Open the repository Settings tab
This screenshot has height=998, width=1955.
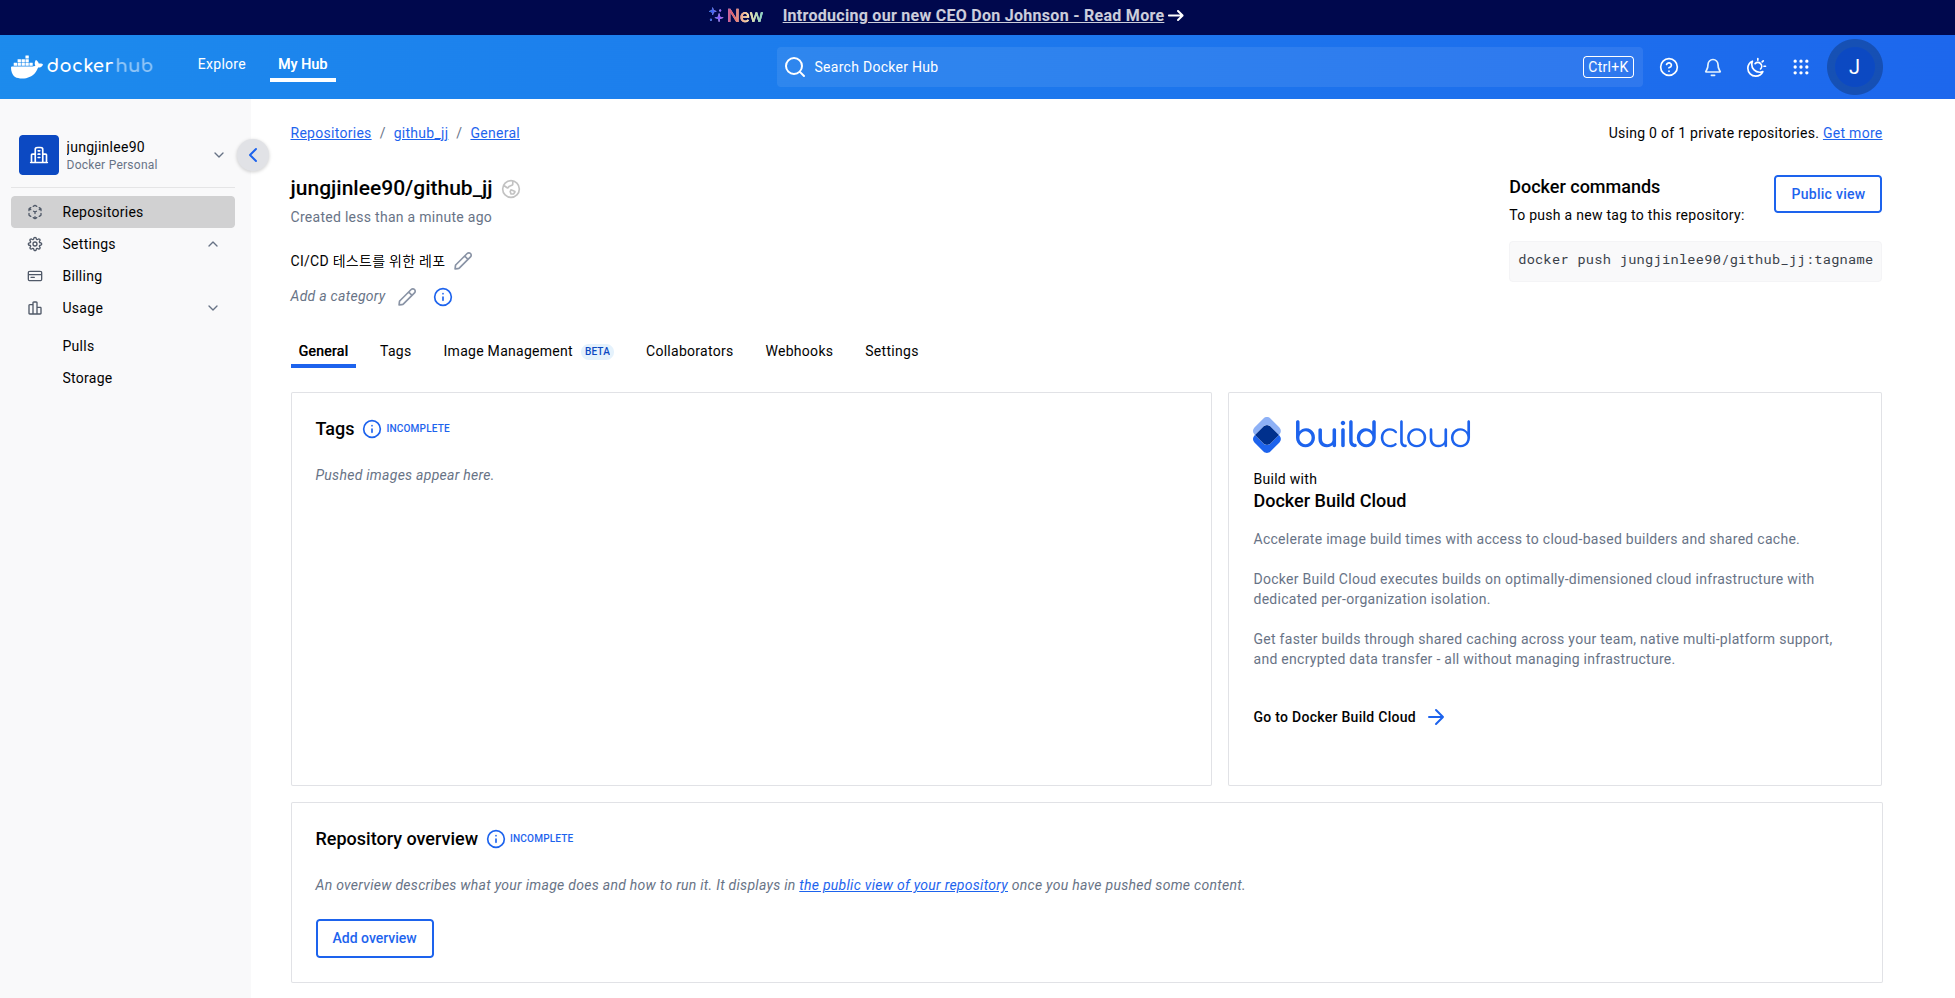click(x=891, y=351)
